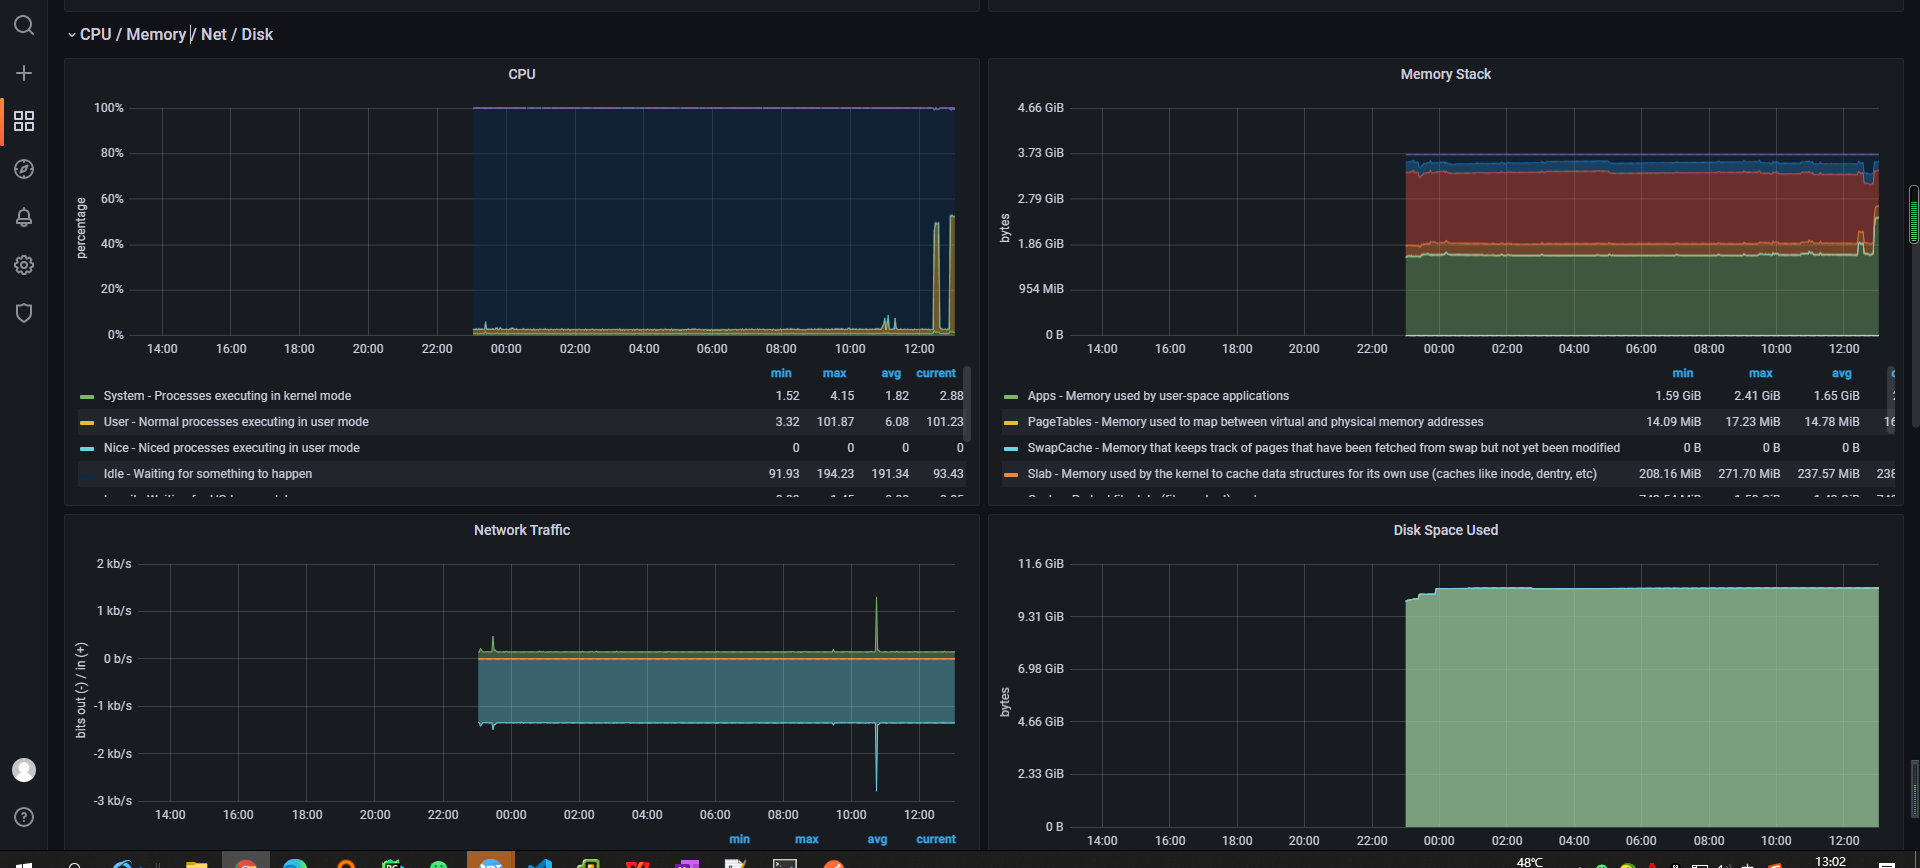
Task: Click green color swatch for System series
Action: tap(87, 397)
